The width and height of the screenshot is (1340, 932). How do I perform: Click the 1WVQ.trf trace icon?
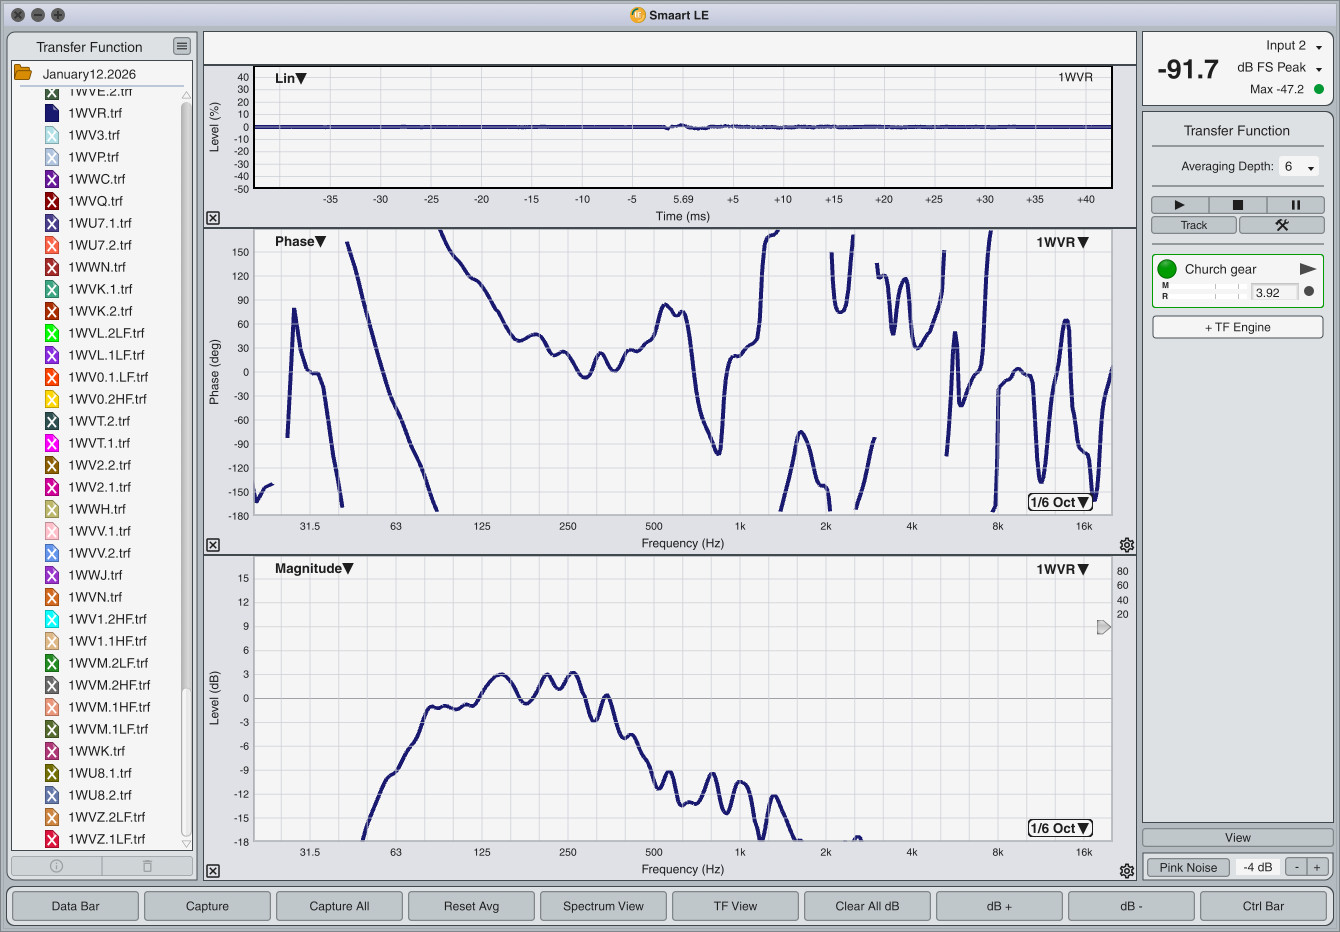click(52, 201)
